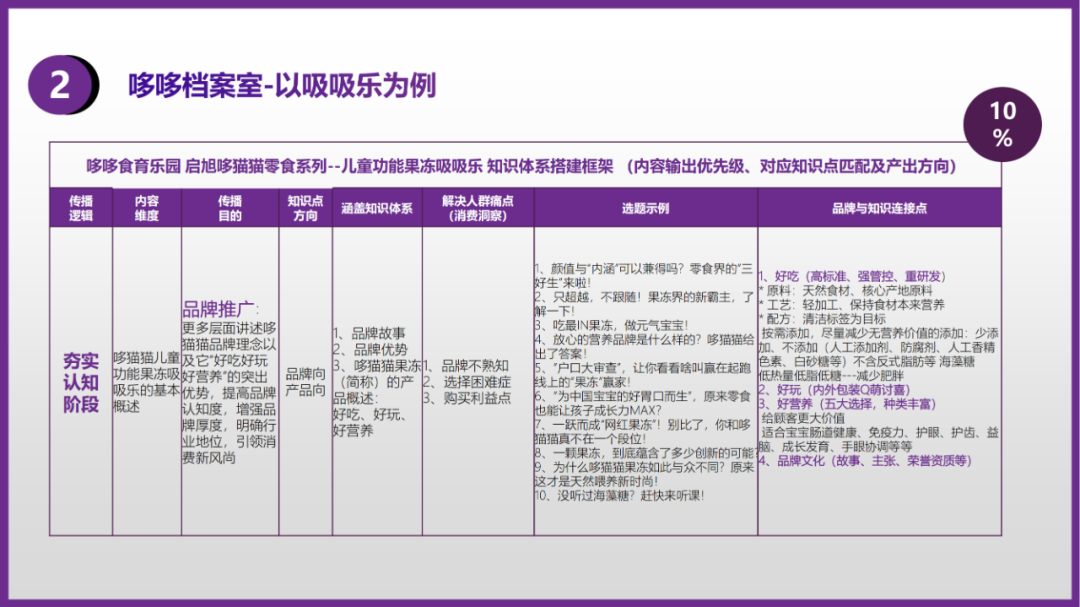The height and width of the screenshot is (607, 1080).
Task: Select topic 5 about "户口大审查"
Action: click(644, 375)
